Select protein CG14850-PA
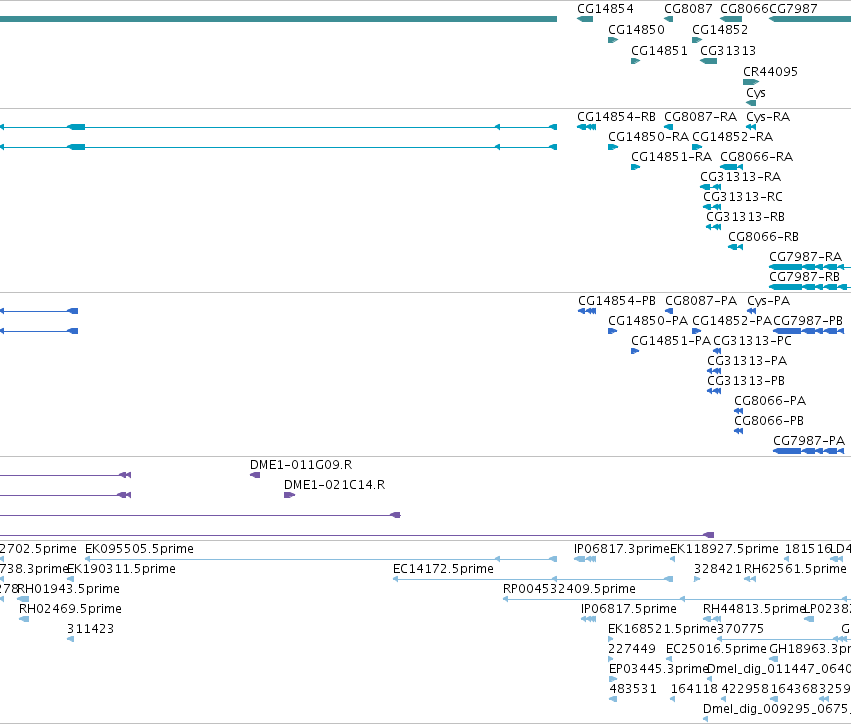The width and height of the screenshot is (851, 724). (647, 321)
